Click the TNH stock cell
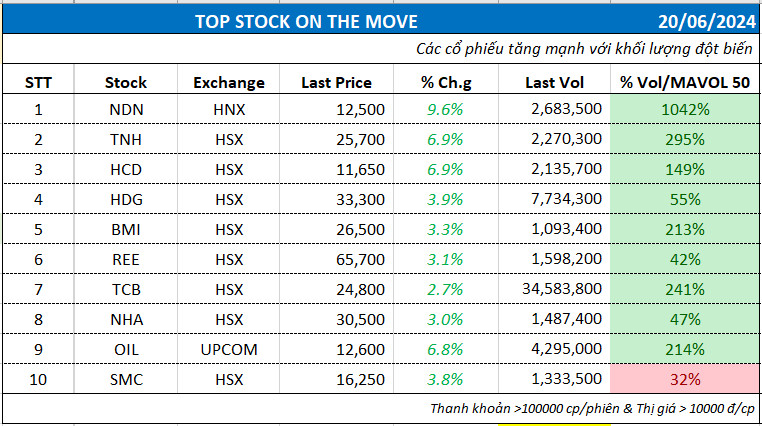 click(x=125, y=140)
